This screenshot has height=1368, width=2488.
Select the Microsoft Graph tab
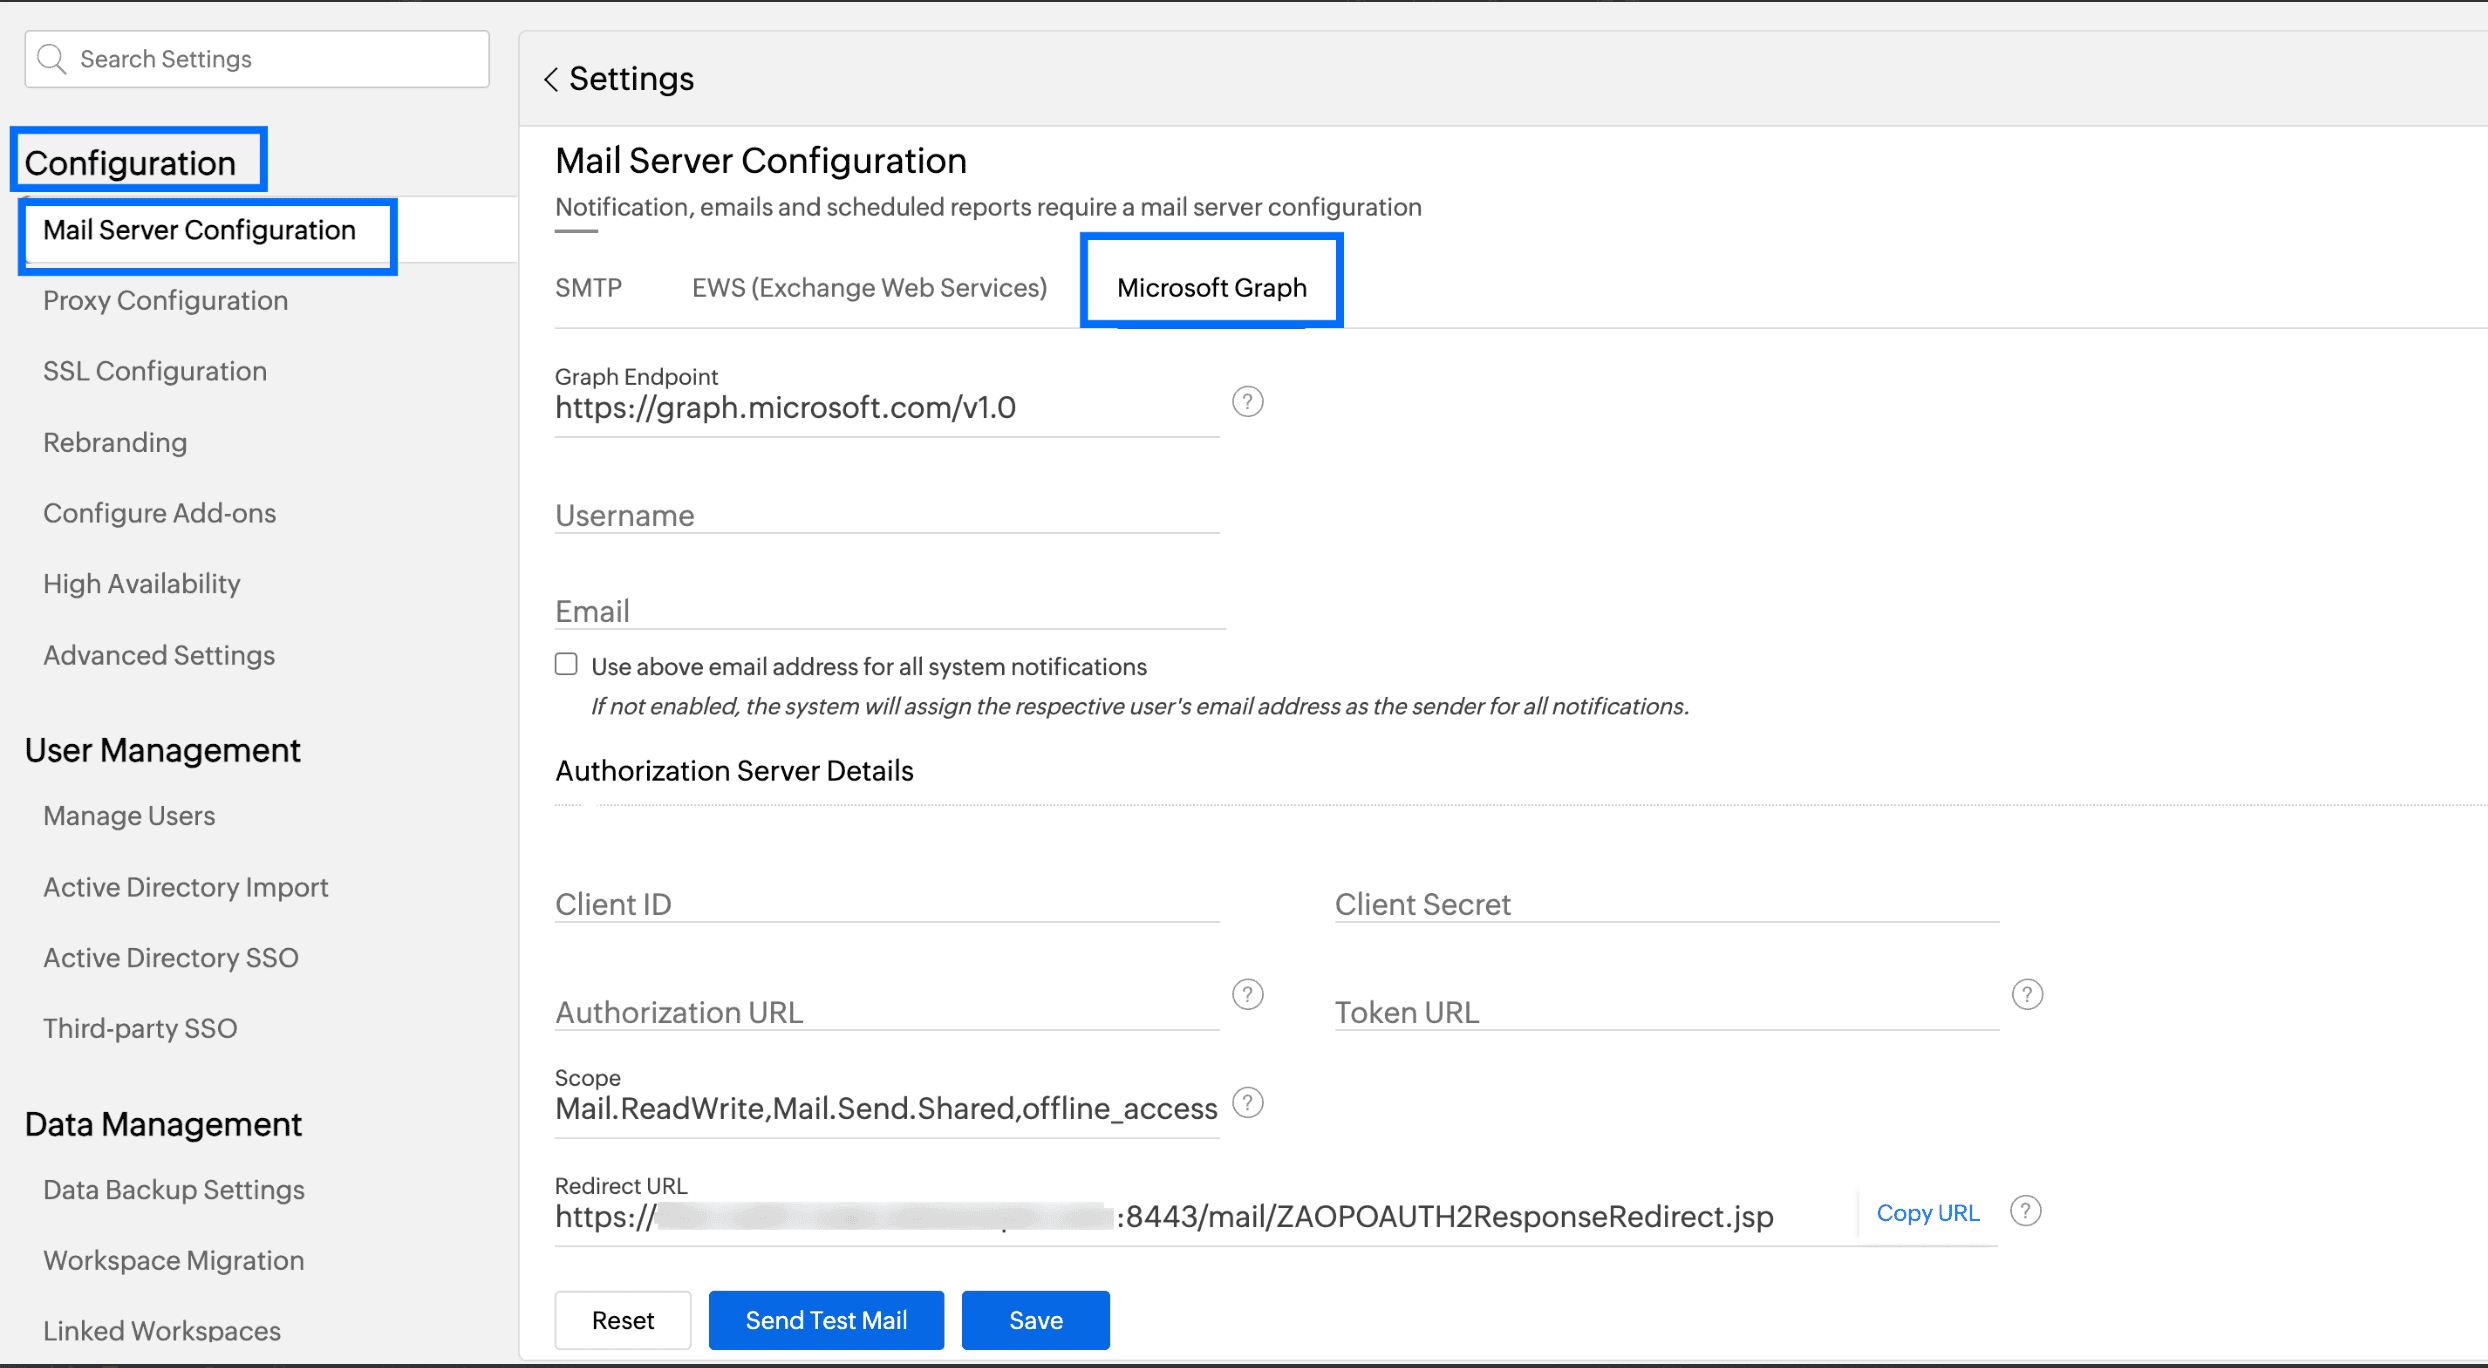tap(1211, 288)
